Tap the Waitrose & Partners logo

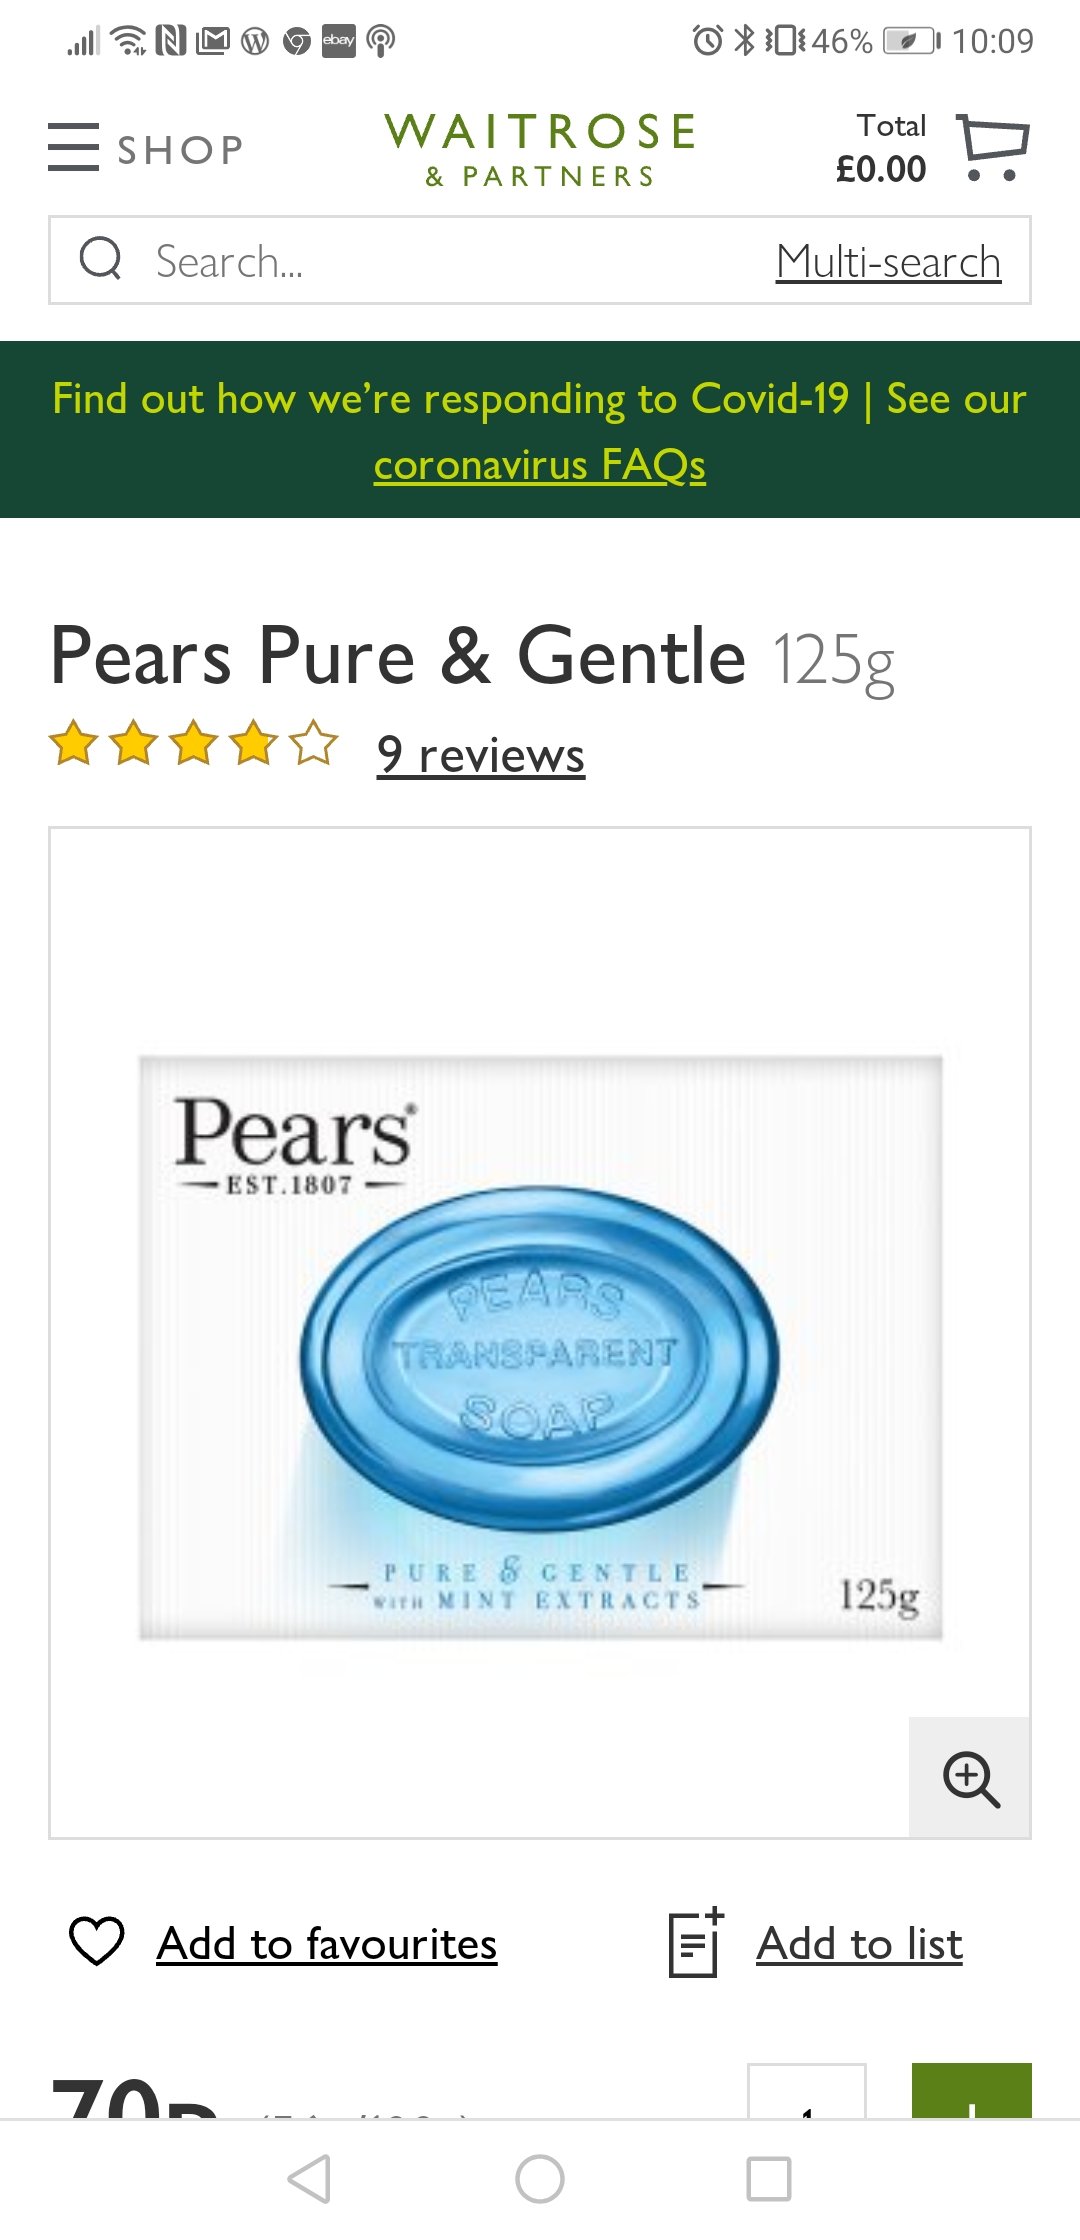click(x=540, y=149)
